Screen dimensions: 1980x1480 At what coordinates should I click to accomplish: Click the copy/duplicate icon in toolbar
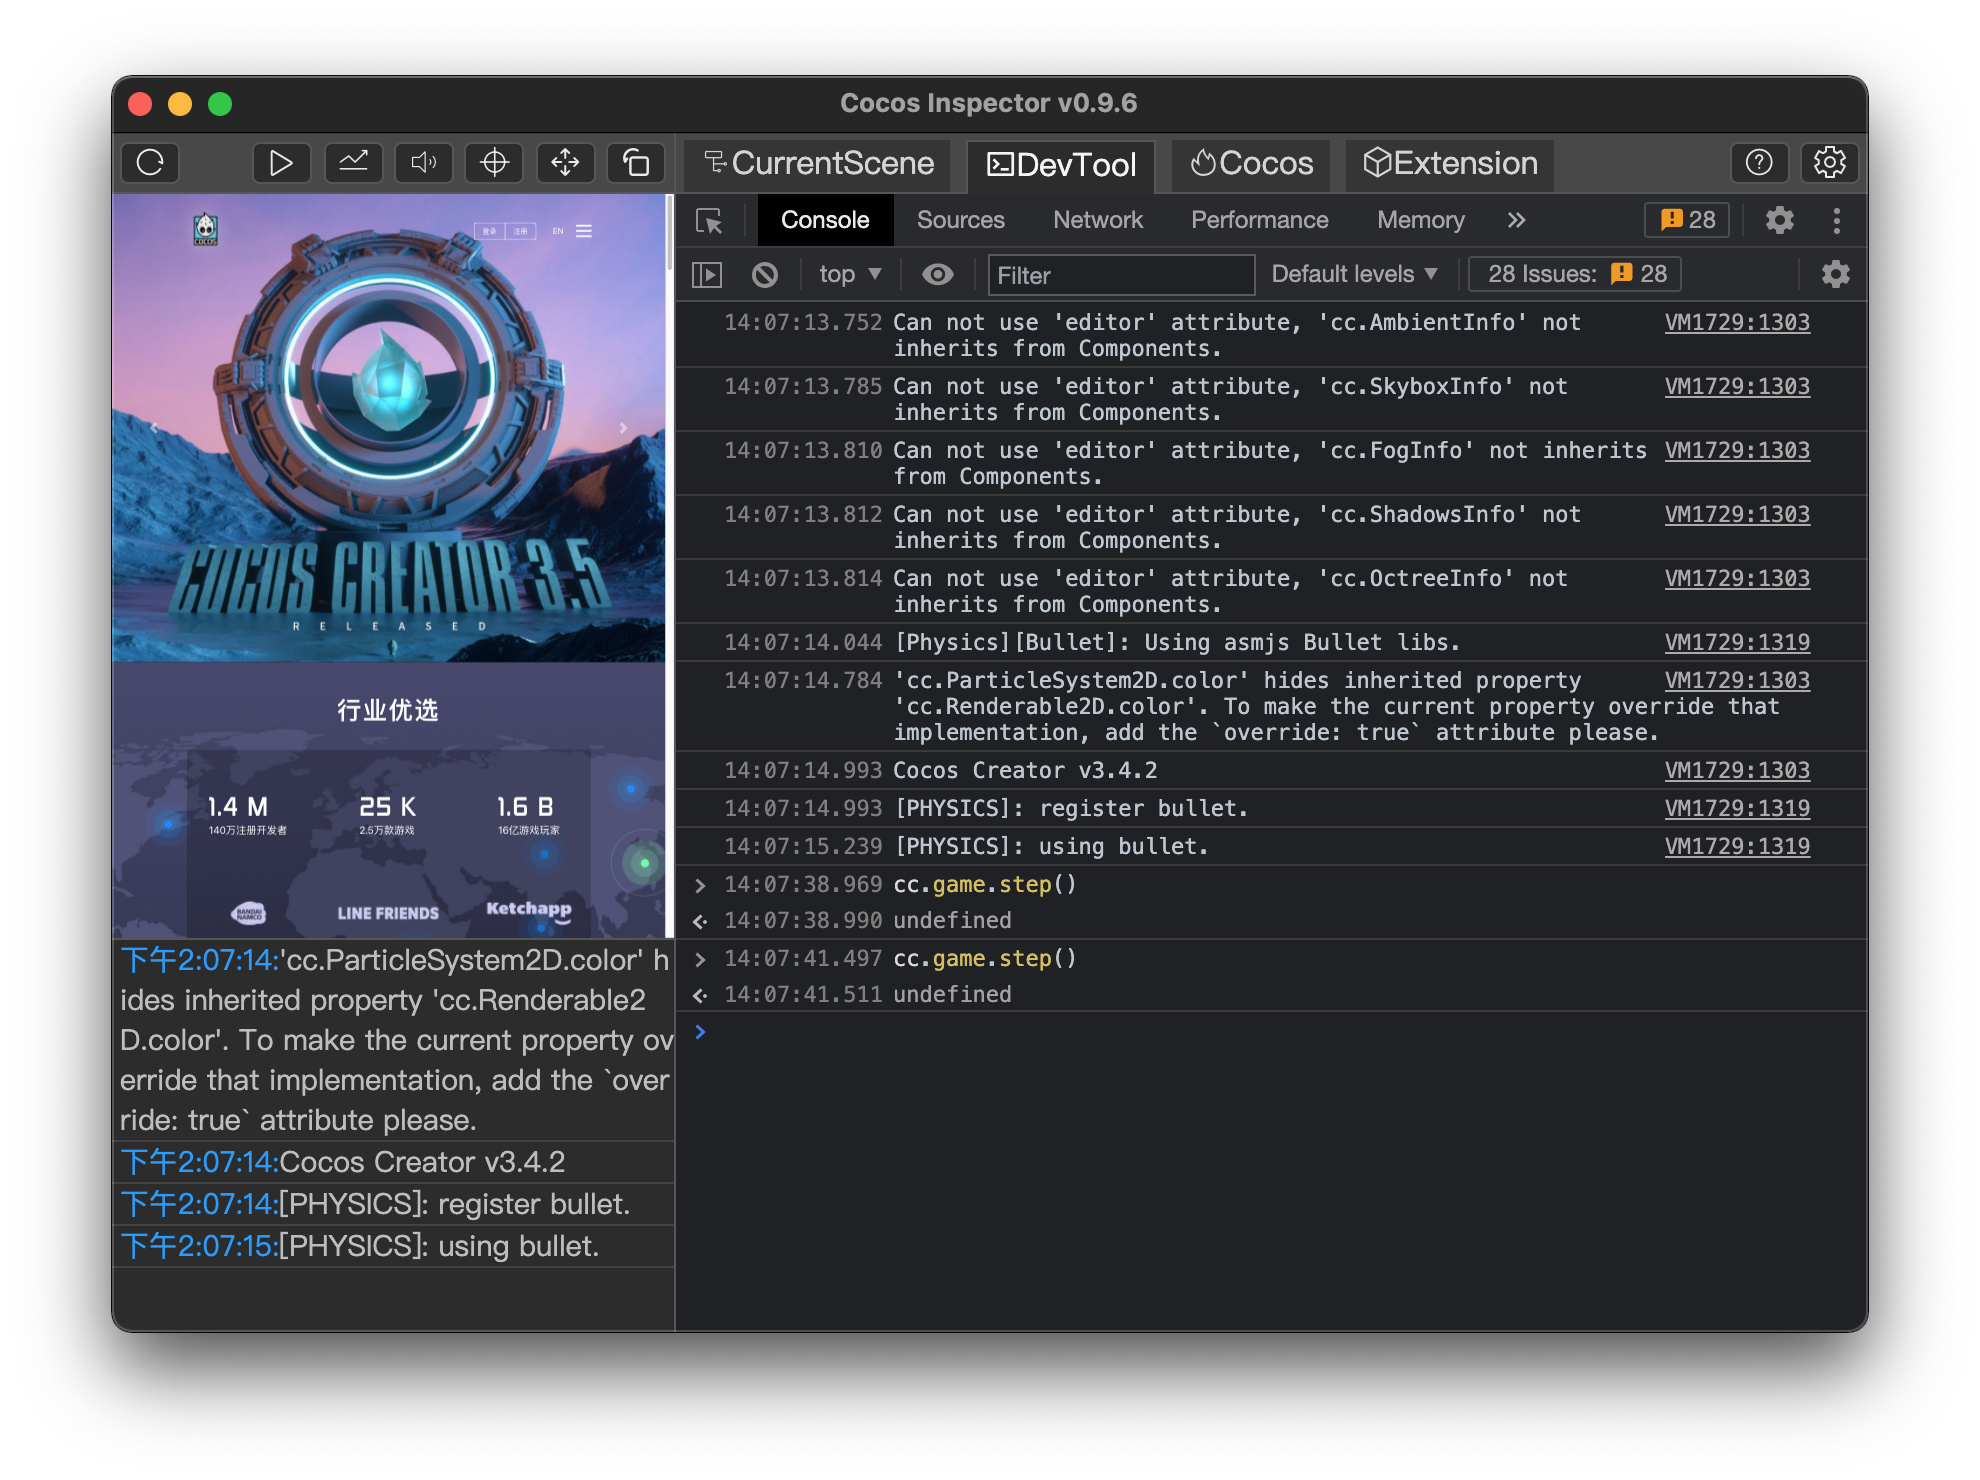click(x=636, y=163)
